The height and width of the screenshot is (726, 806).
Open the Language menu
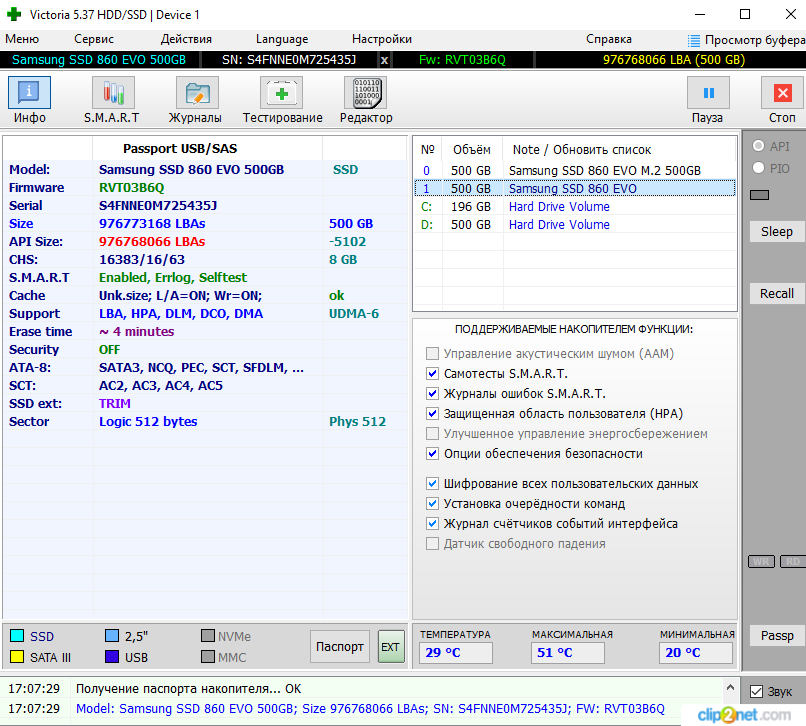282,39
